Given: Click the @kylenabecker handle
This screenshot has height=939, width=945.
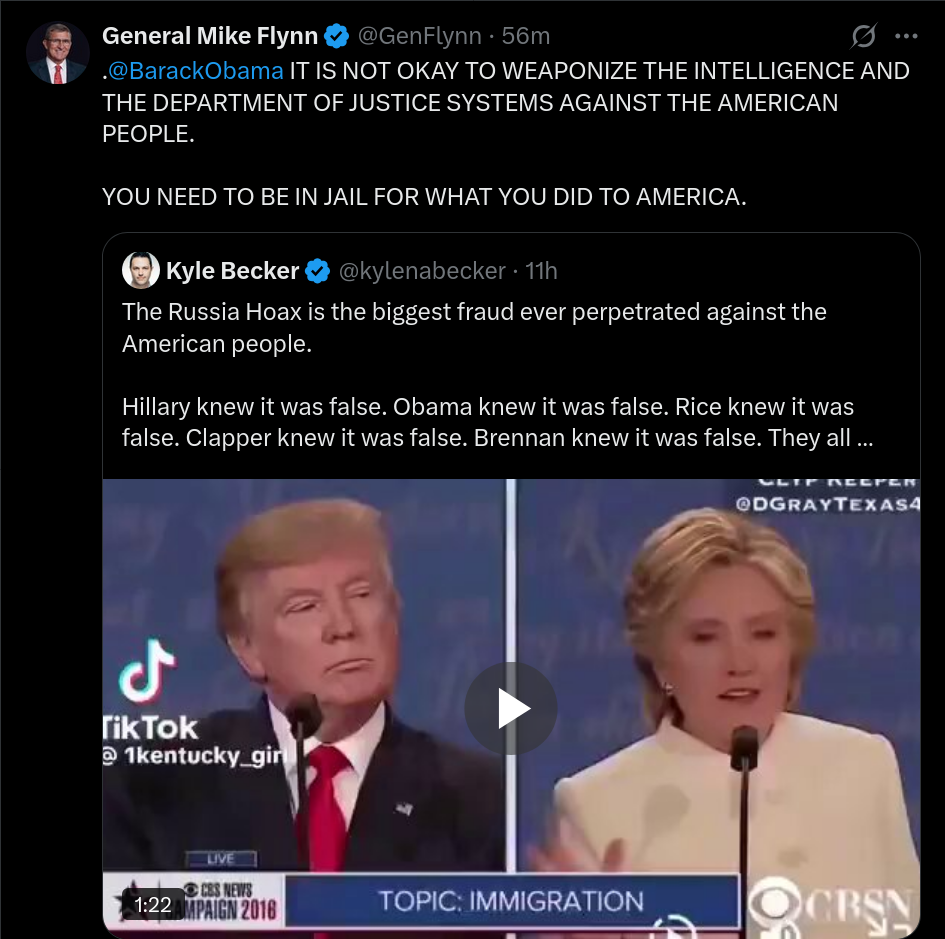Looking at the screenshot, I should tap(422, 271).
